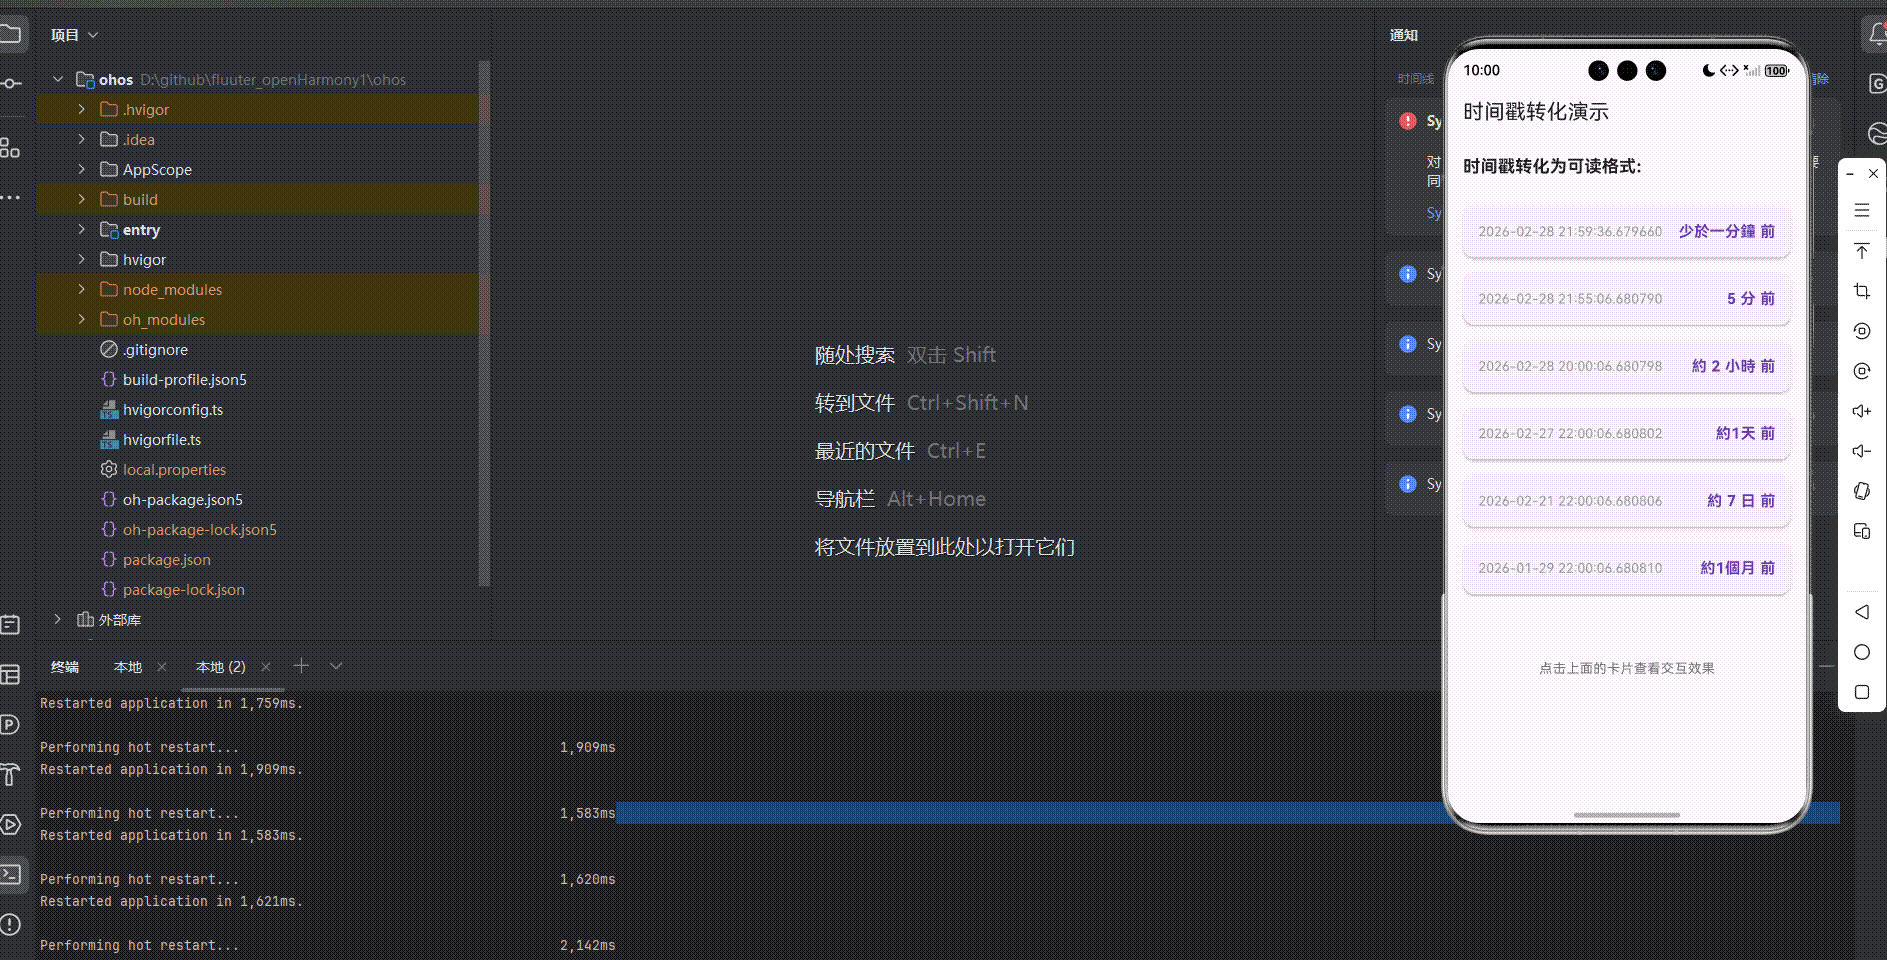Open the Commit tool window icon
Image resolution: width=1887 pixels, height=960 pixels.
point(11,83)
